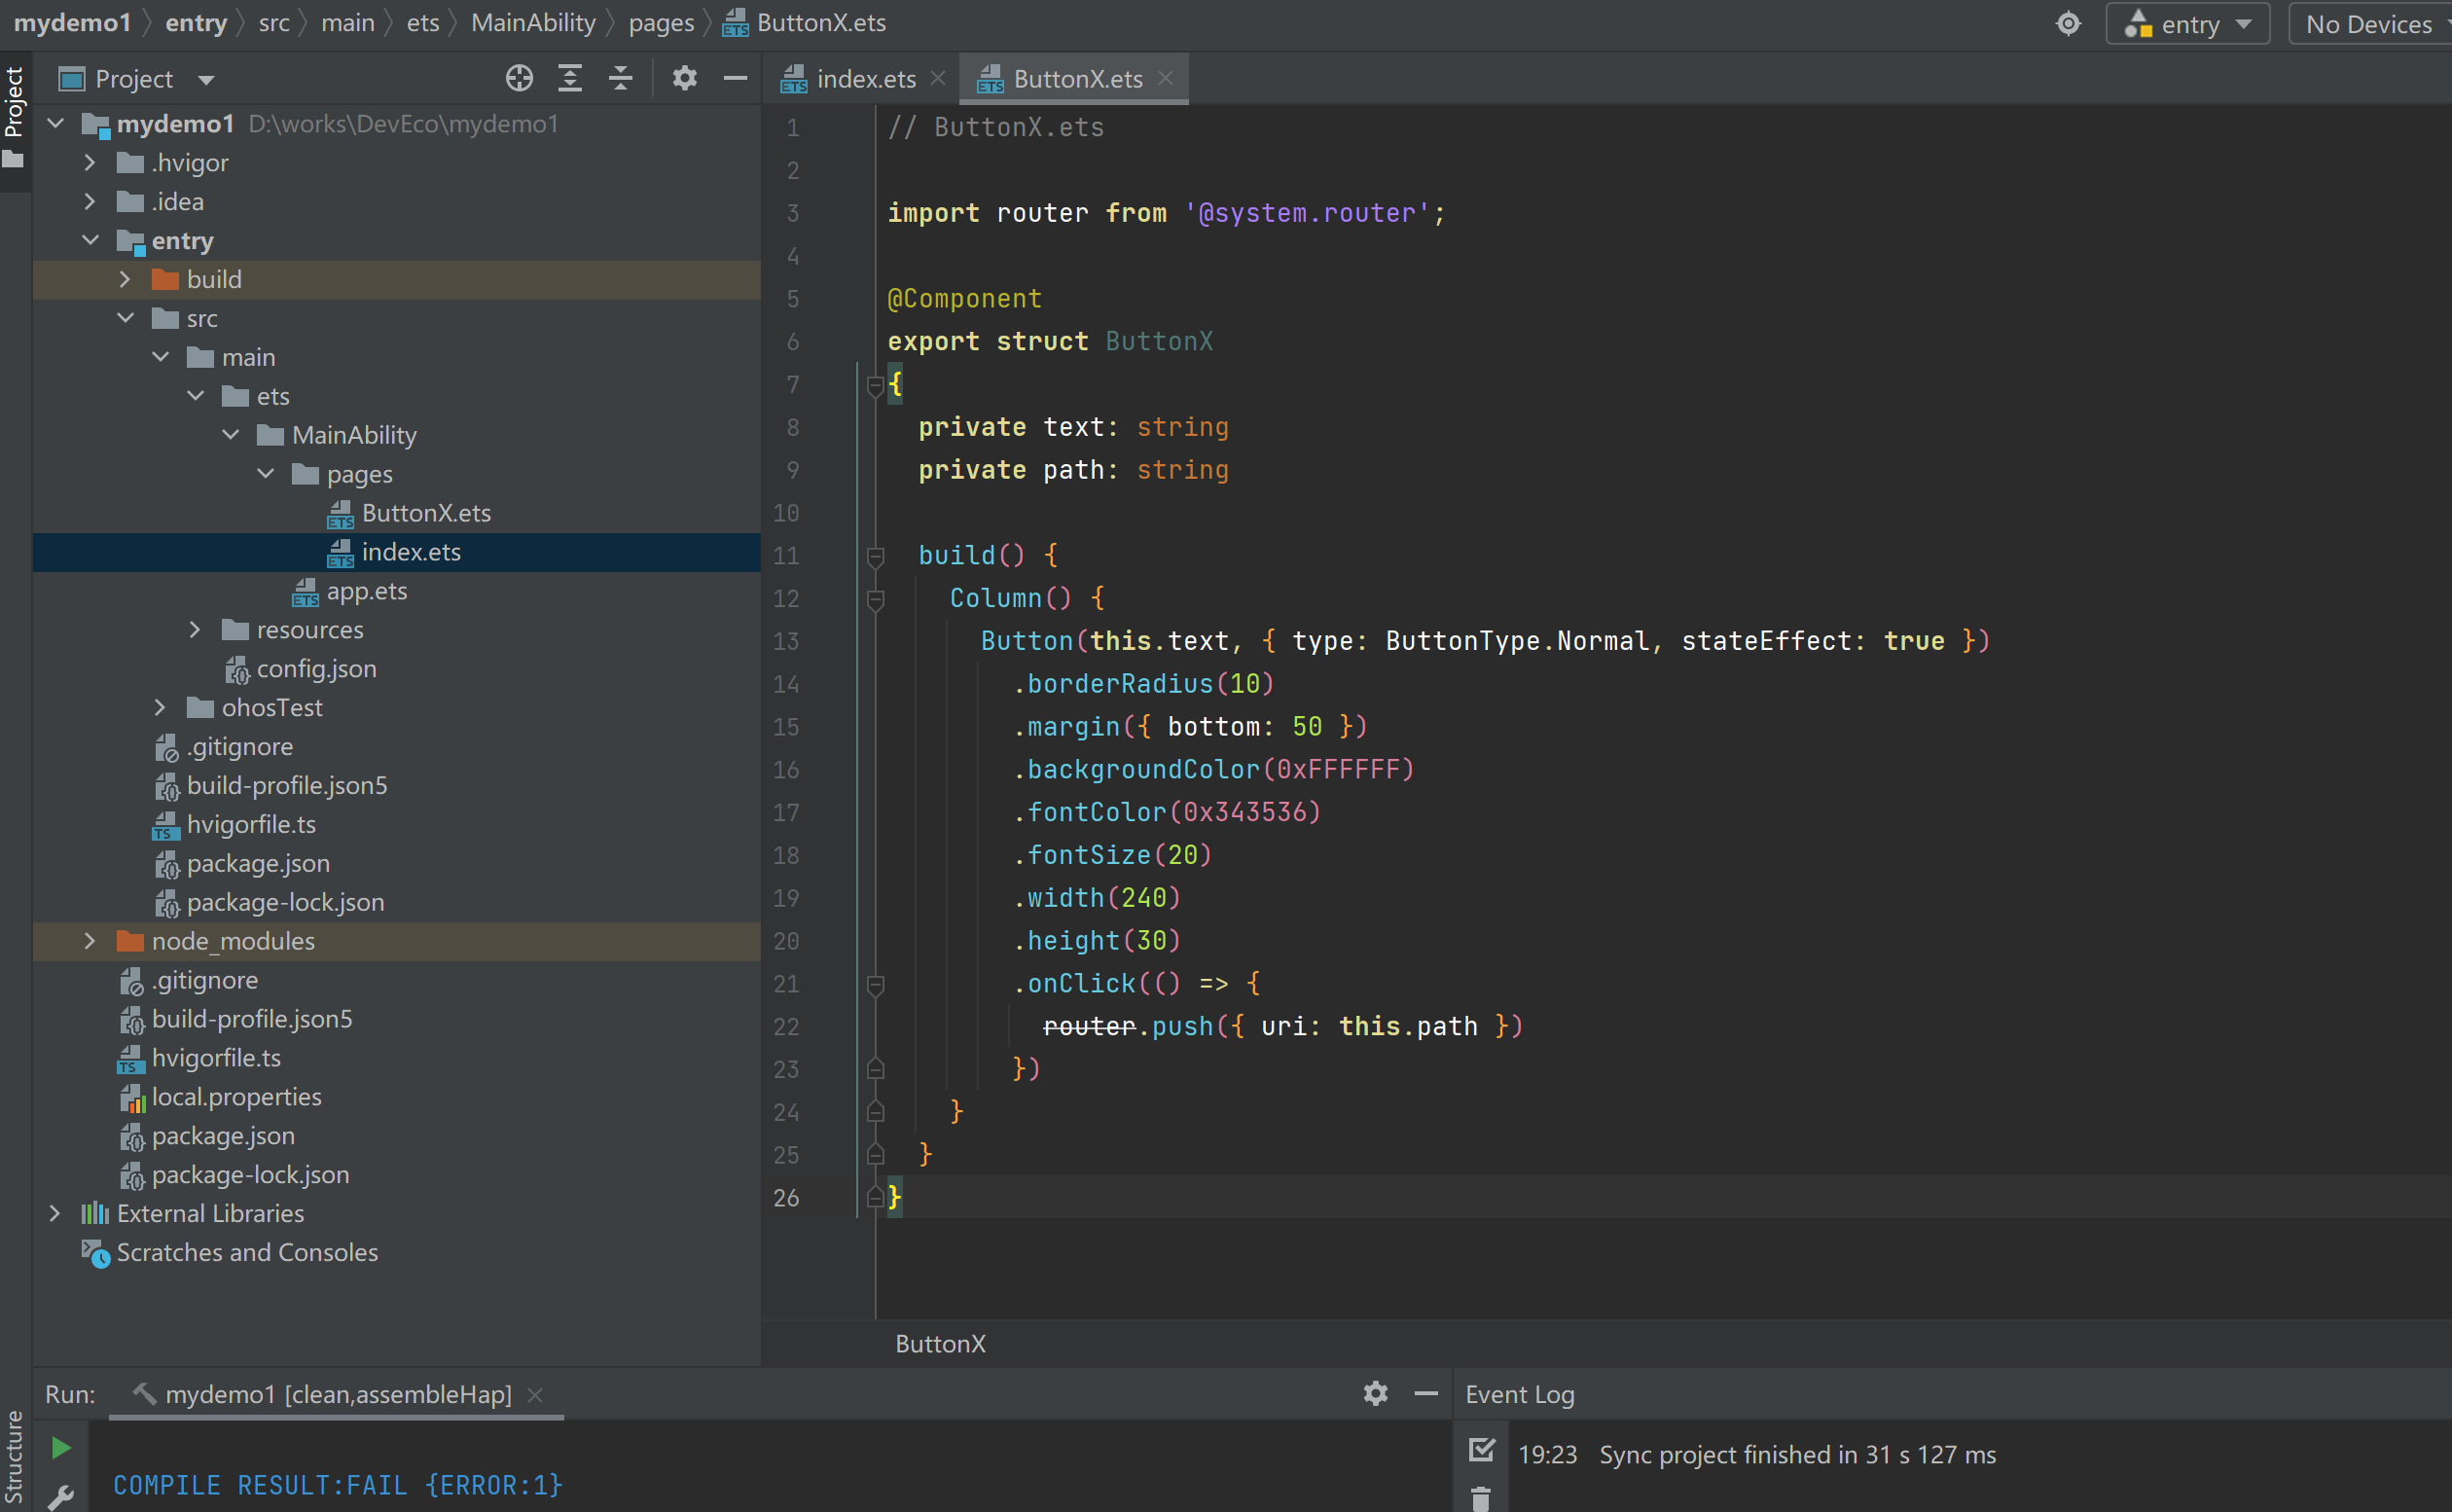The width and height of the screenshot is (2452, 1512).
Task: Click the MainAbility breadcrumb
Action: tap(533, 22)
